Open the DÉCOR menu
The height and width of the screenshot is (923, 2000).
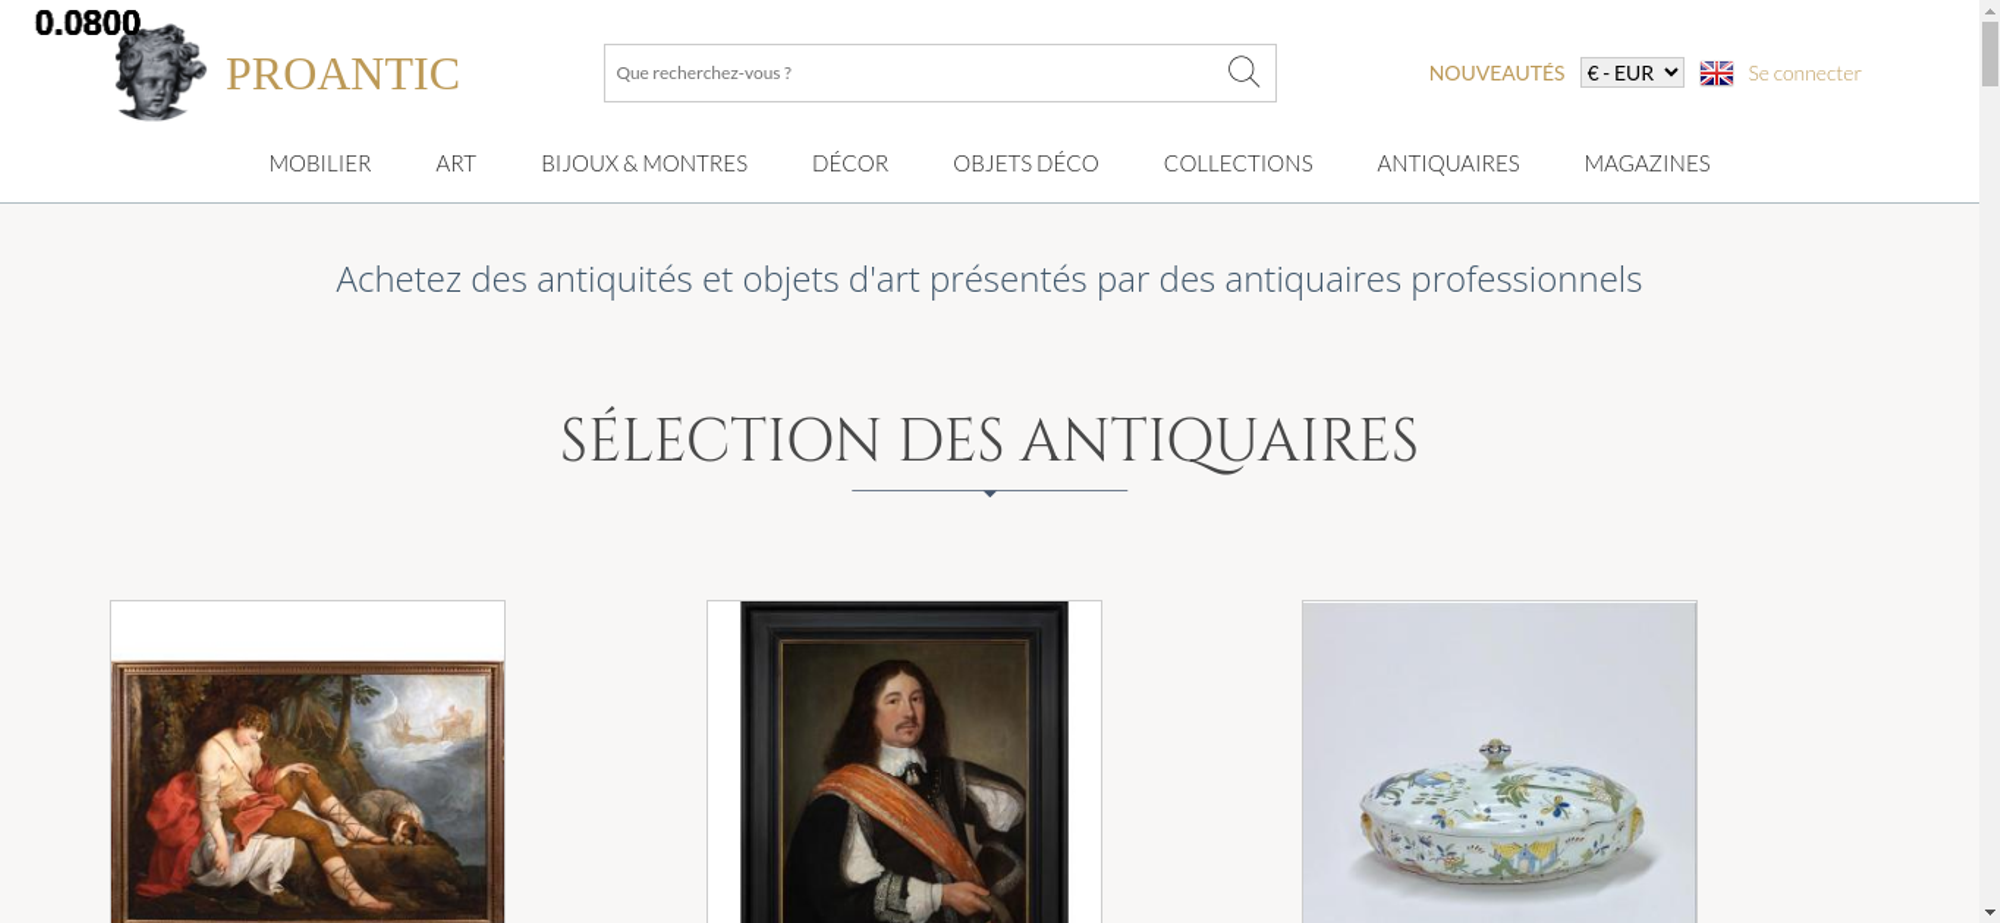(850, 163)
